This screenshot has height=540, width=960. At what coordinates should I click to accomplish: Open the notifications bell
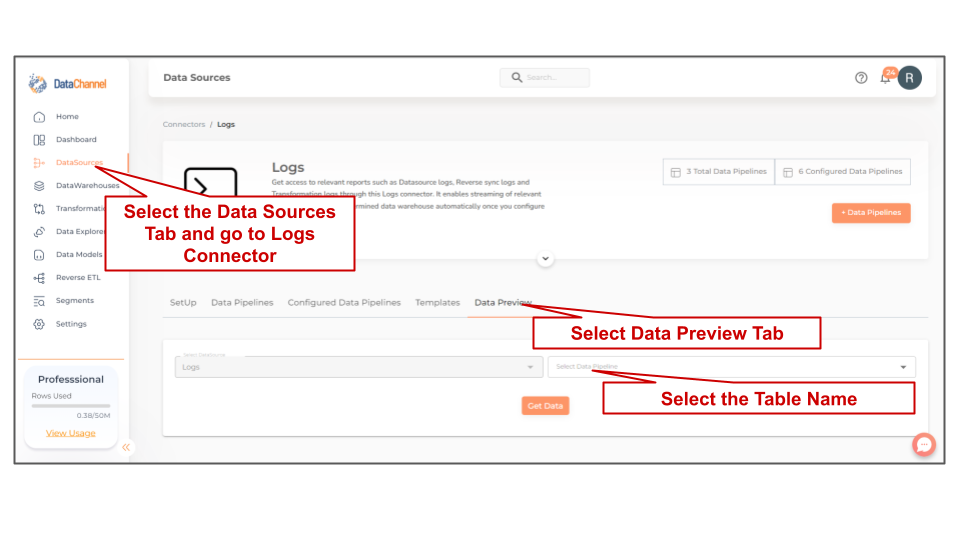(x=886, y=77)
